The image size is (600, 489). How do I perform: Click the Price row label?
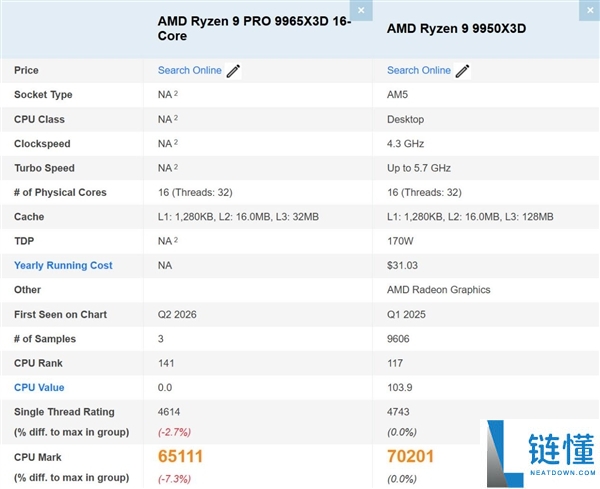pos(26,70)
